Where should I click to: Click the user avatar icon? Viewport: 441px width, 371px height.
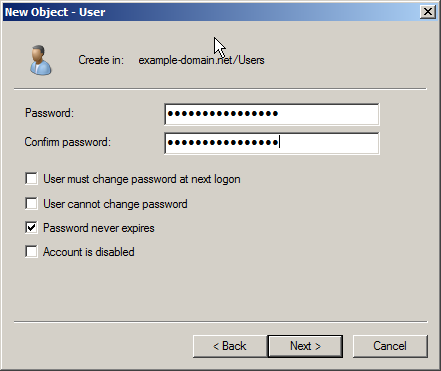click(40, 60)
